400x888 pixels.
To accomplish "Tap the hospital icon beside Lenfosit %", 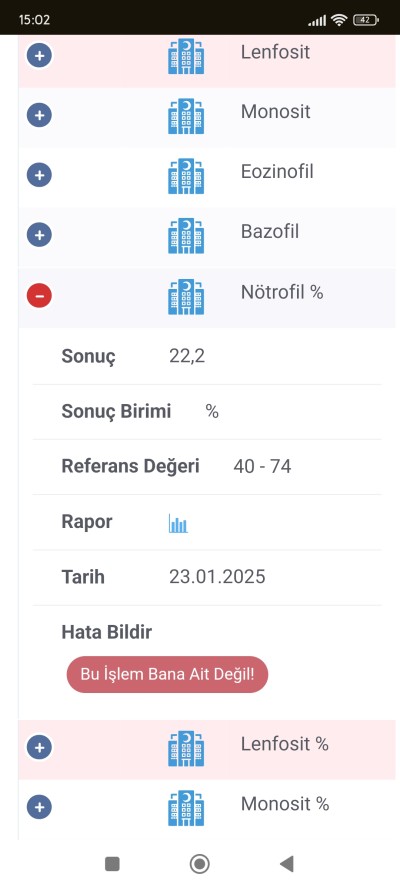I will [x=186, y=748].
